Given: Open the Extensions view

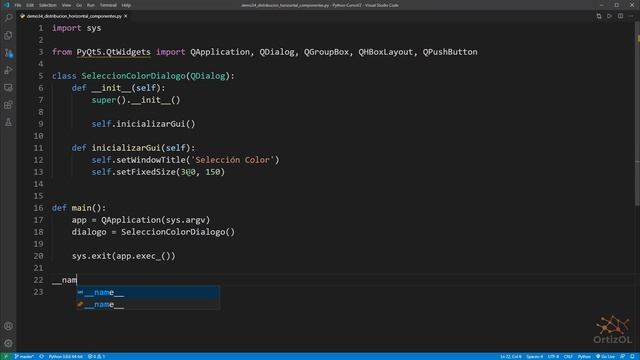Looking at the screenshot, I should [x=8, y=105].
